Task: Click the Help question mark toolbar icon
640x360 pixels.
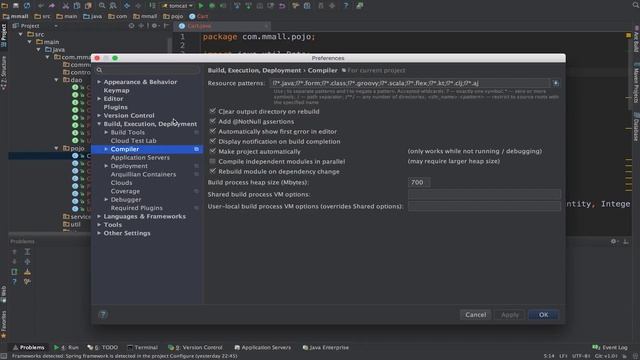Action: coord(346,6)
